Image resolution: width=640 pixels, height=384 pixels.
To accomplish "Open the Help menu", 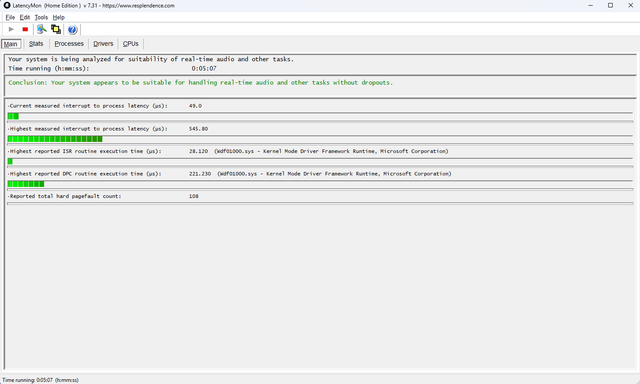I will click(x=59, y=17).
